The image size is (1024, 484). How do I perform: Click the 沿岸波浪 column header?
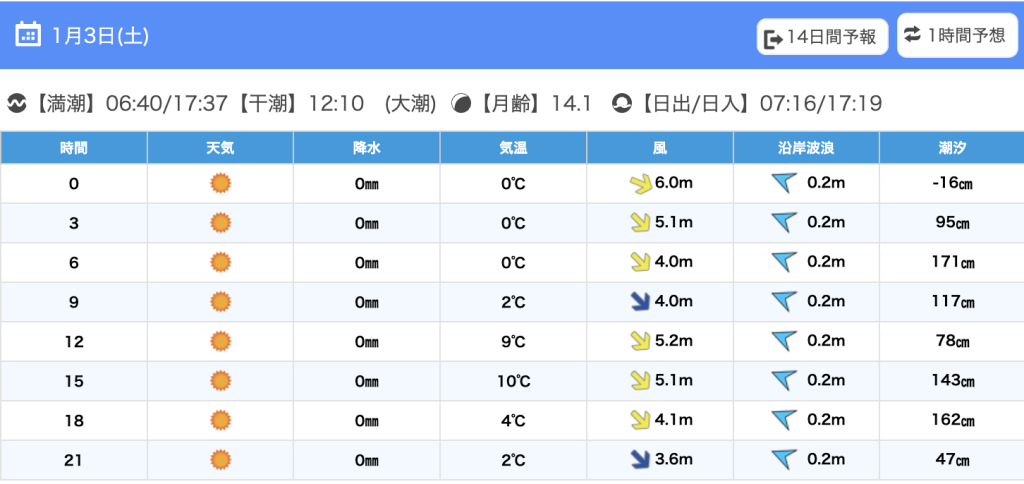tap(806, 148)
